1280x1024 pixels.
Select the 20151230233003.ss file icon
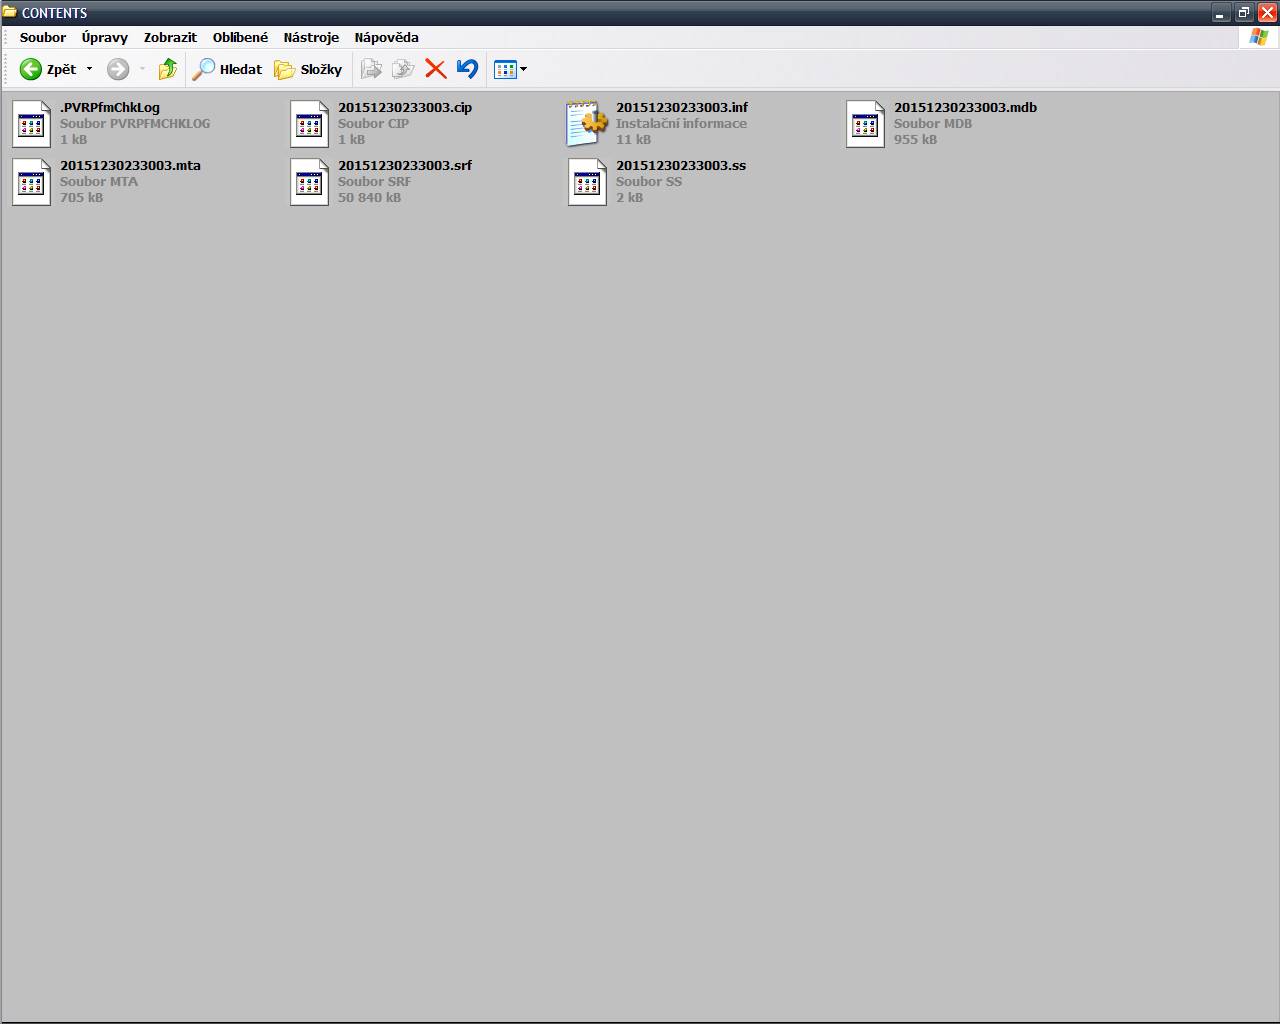[x=587, y=182]
